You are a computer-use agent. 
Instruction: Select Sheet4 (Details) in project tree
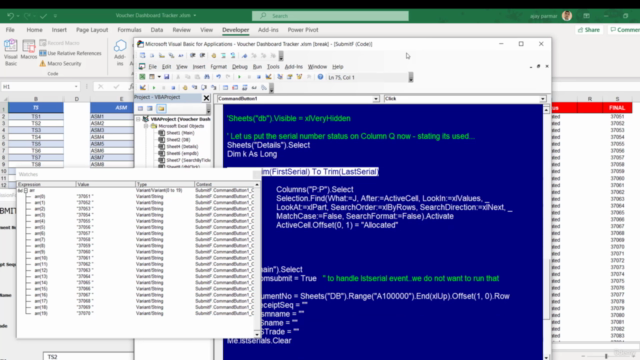tap(178, 147)
